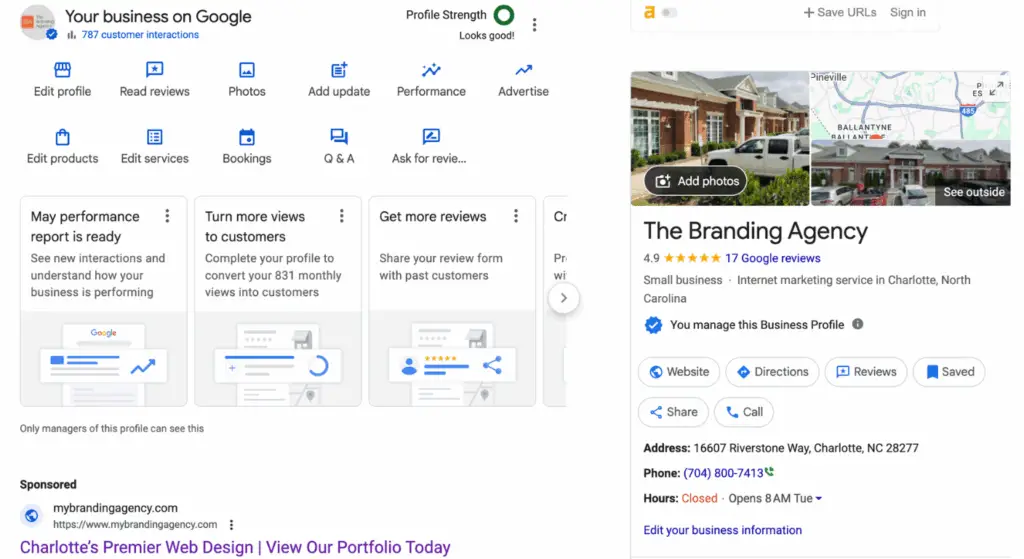Expand the map with corner arrows icon
This screenshot has height=559, width=1024.
tap(996, 89)
